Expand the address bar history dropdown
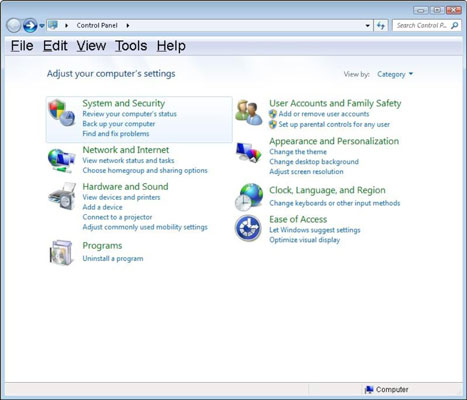The width and height of the screenshot is (467, 400). 367,26
